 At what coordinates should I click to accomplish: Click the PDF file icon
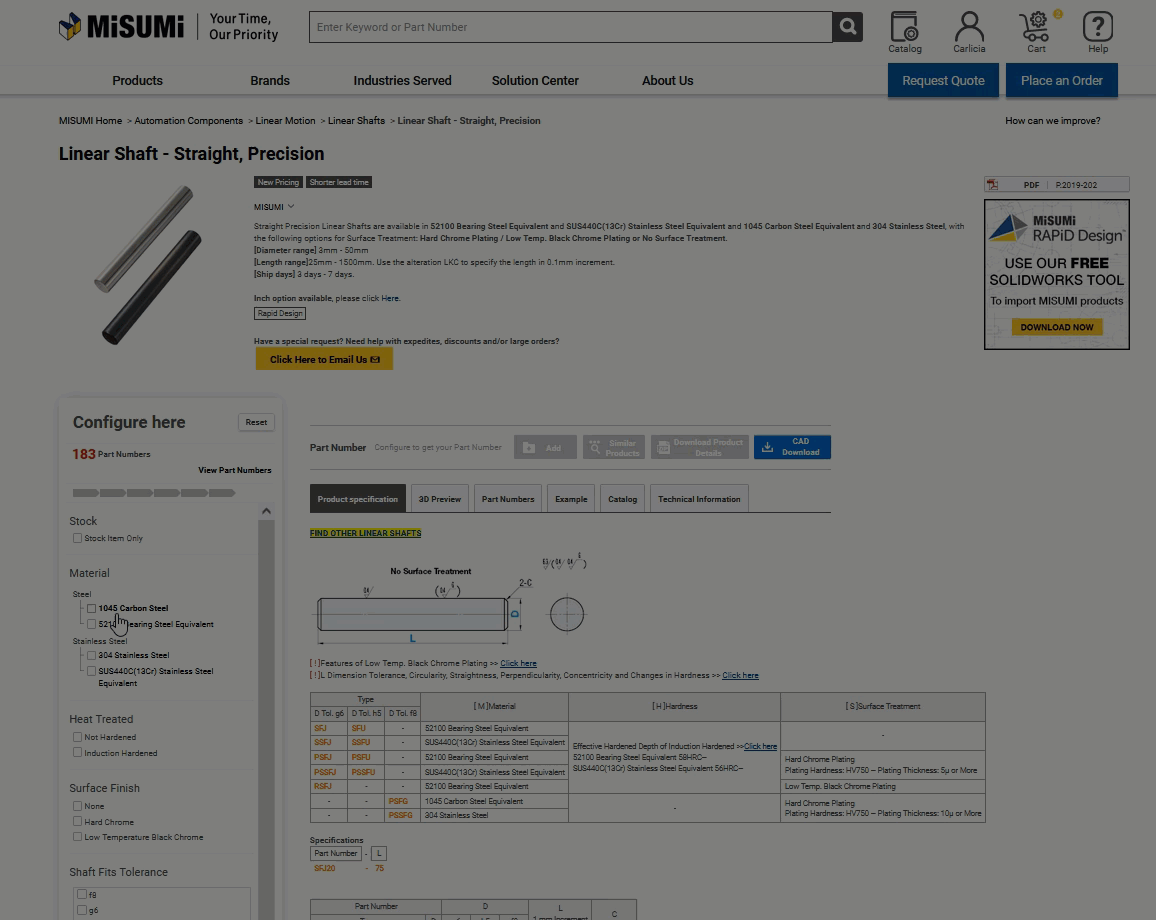coord(993,185)
